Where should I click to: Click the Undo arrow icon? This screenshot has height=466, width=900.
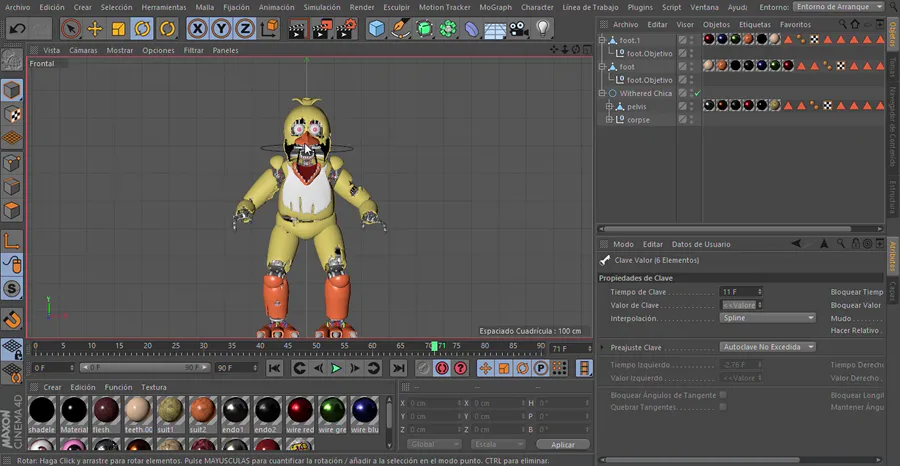[17, 29]
